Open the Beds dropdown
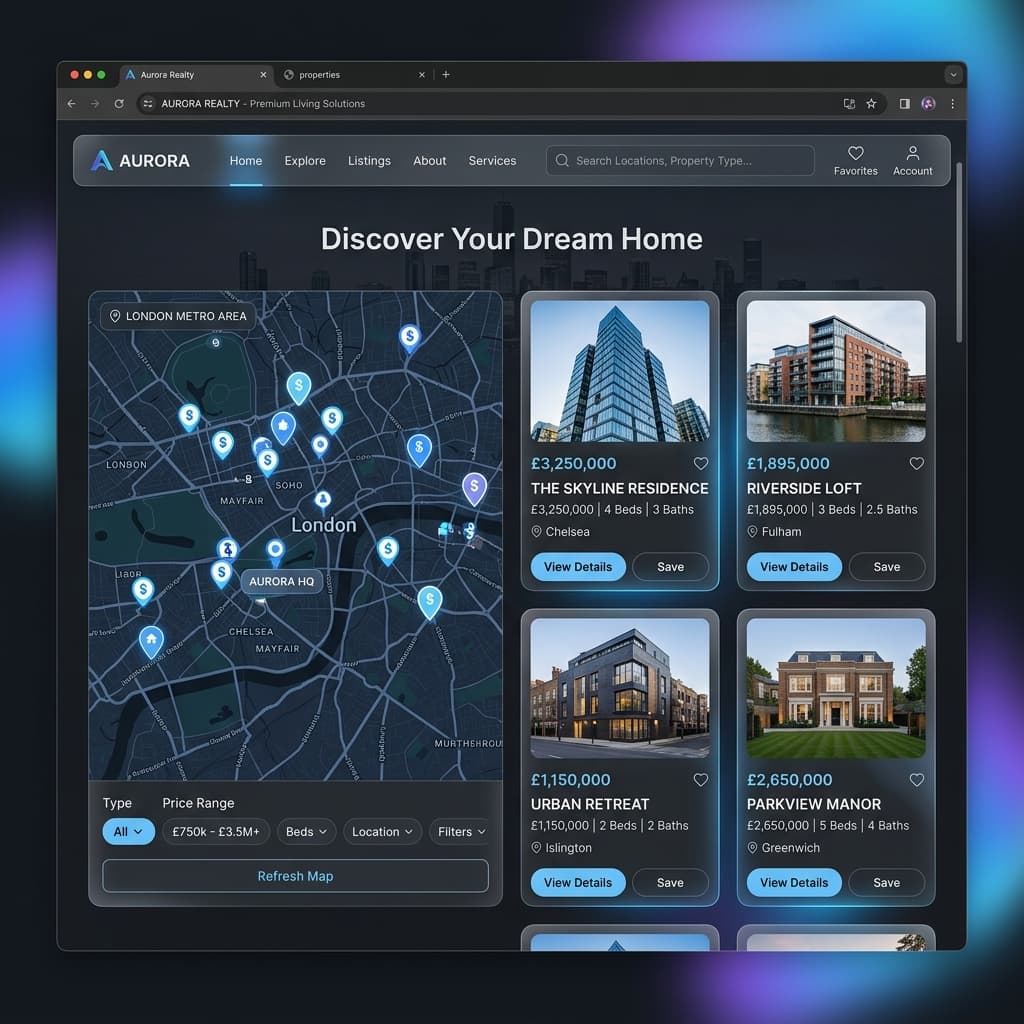Viewport: 1024px width, 1024px height. click(x=306, y=832)
